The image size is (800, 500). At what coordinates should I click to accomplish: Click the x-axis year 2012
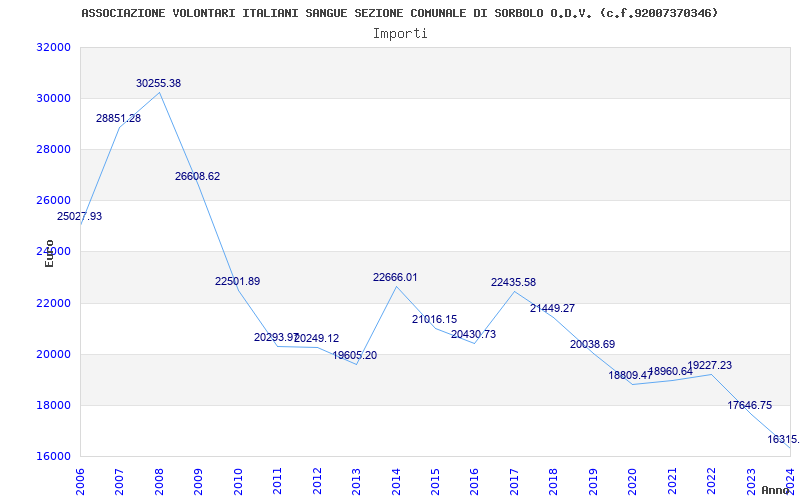[317, 481]
